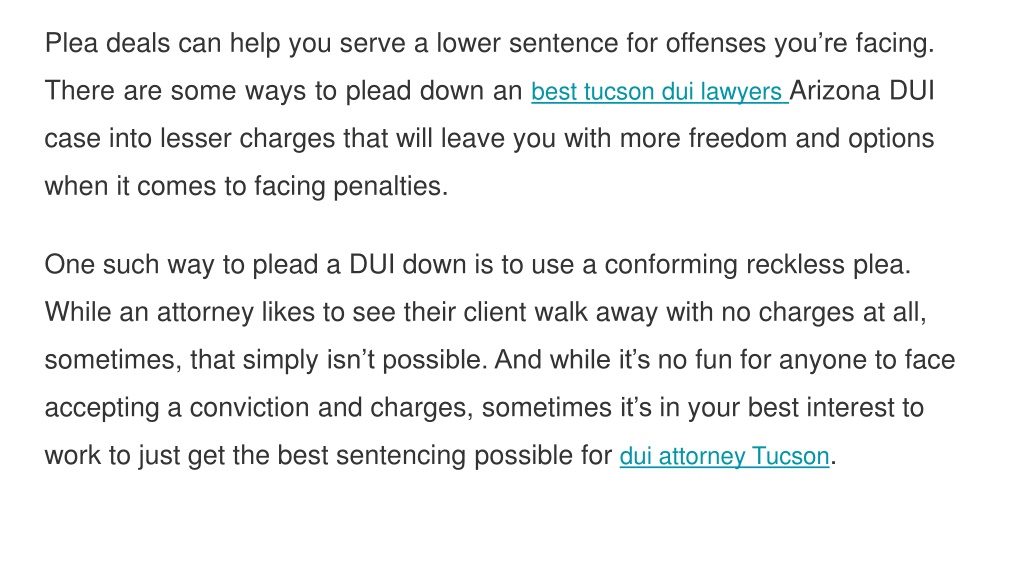Image resolution: width=1024 pixels, height=576 pixels.
Task: Click the words 'offenses you're facing'
Action: pos(800,44)
